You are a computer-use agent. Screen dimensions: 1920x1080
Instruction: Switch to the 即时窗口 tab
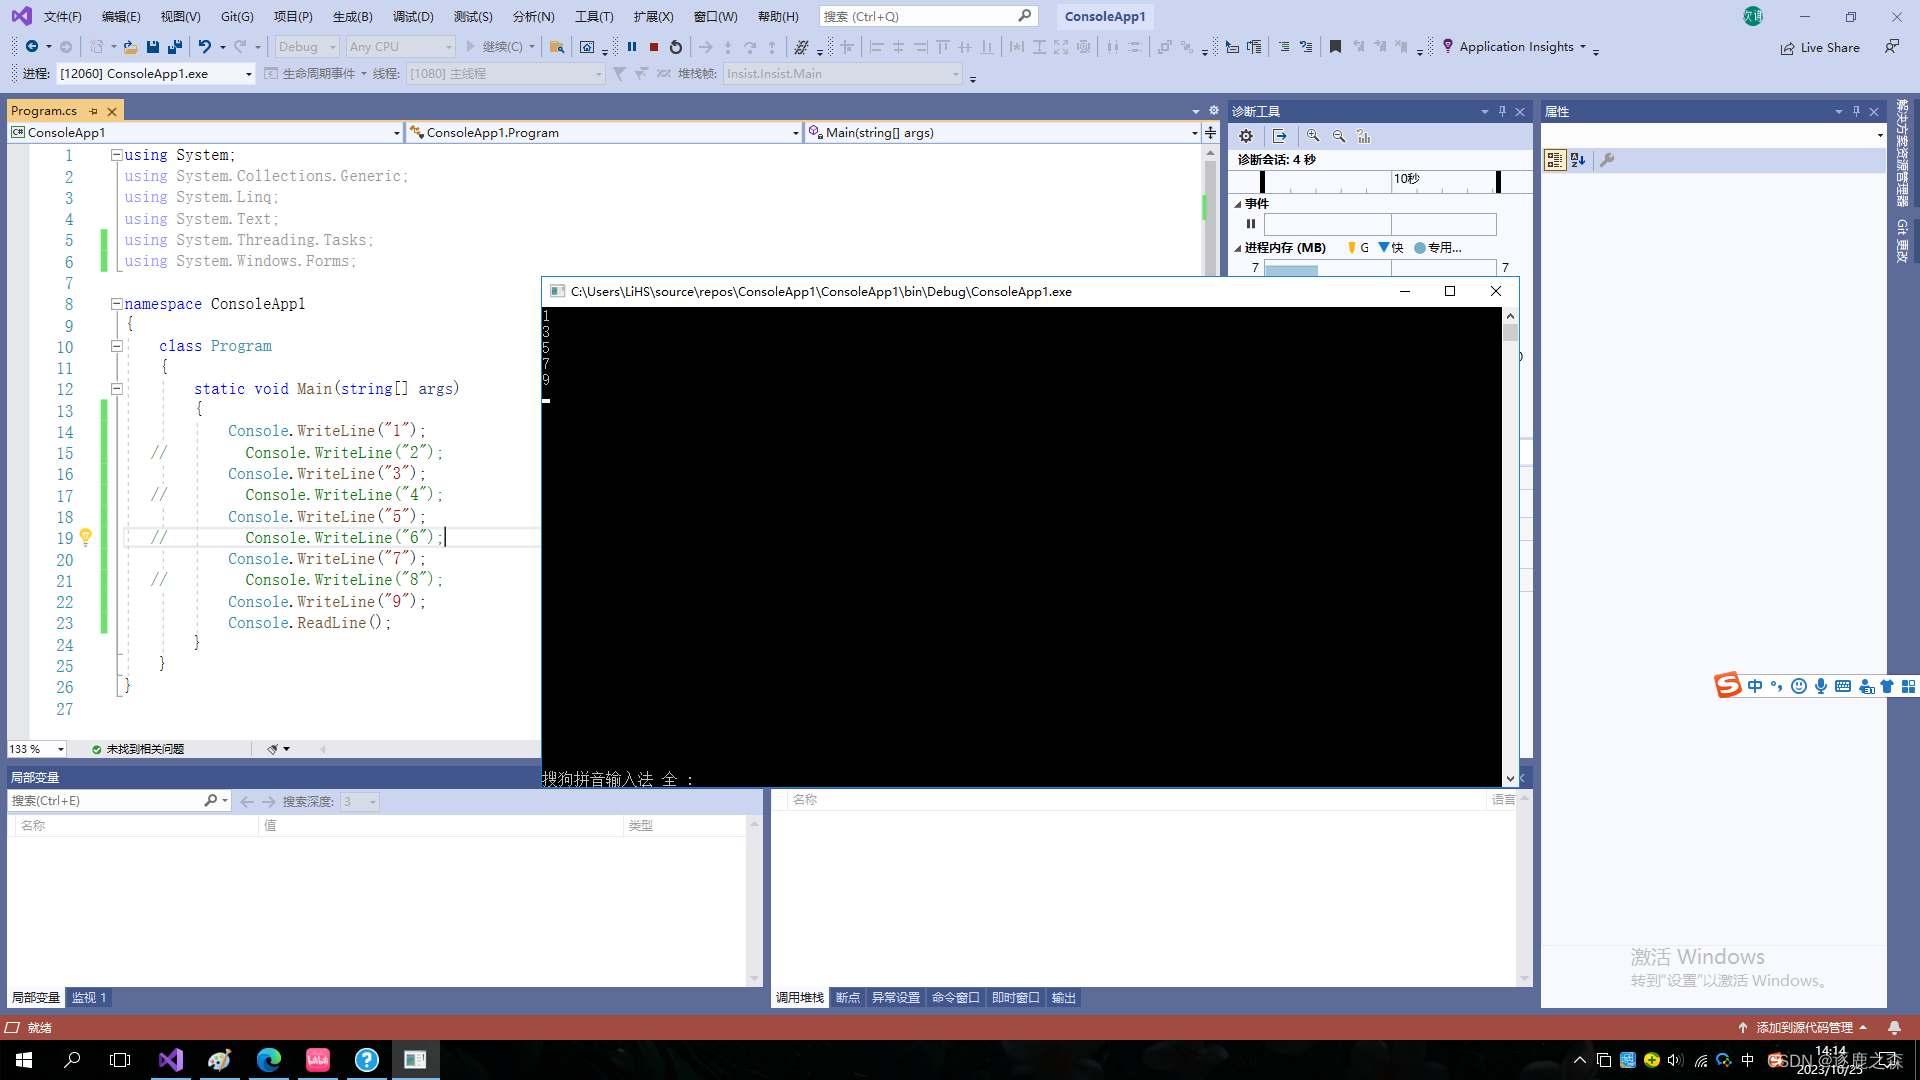click(x=1016, y=998)
